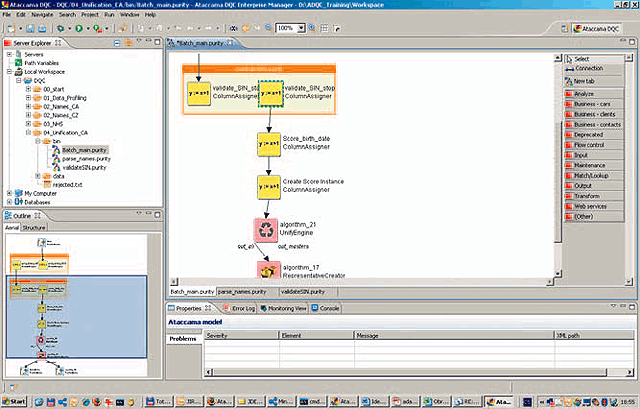Screen dimensions: 640x409
Task: Open the Web services palette group
Action: coord(593,206)
